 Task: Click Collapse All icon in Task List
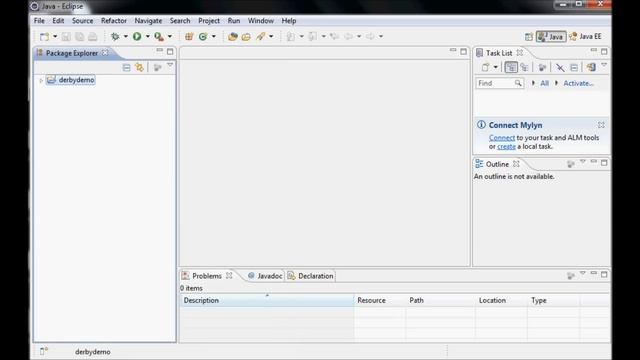(x=574, y=67)
